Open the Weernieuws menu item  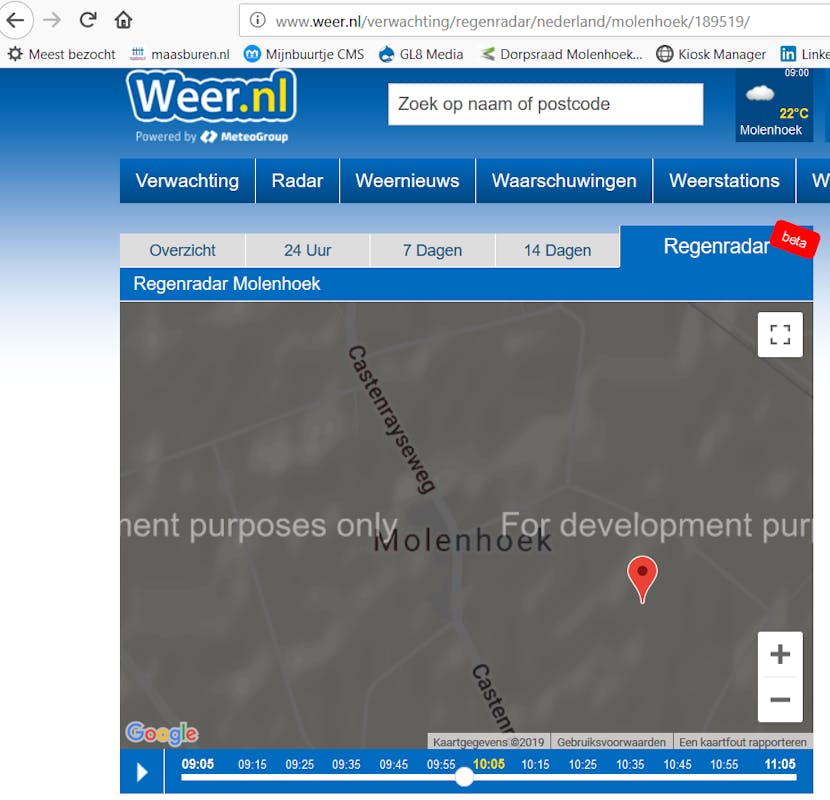(x=407, y=181)
